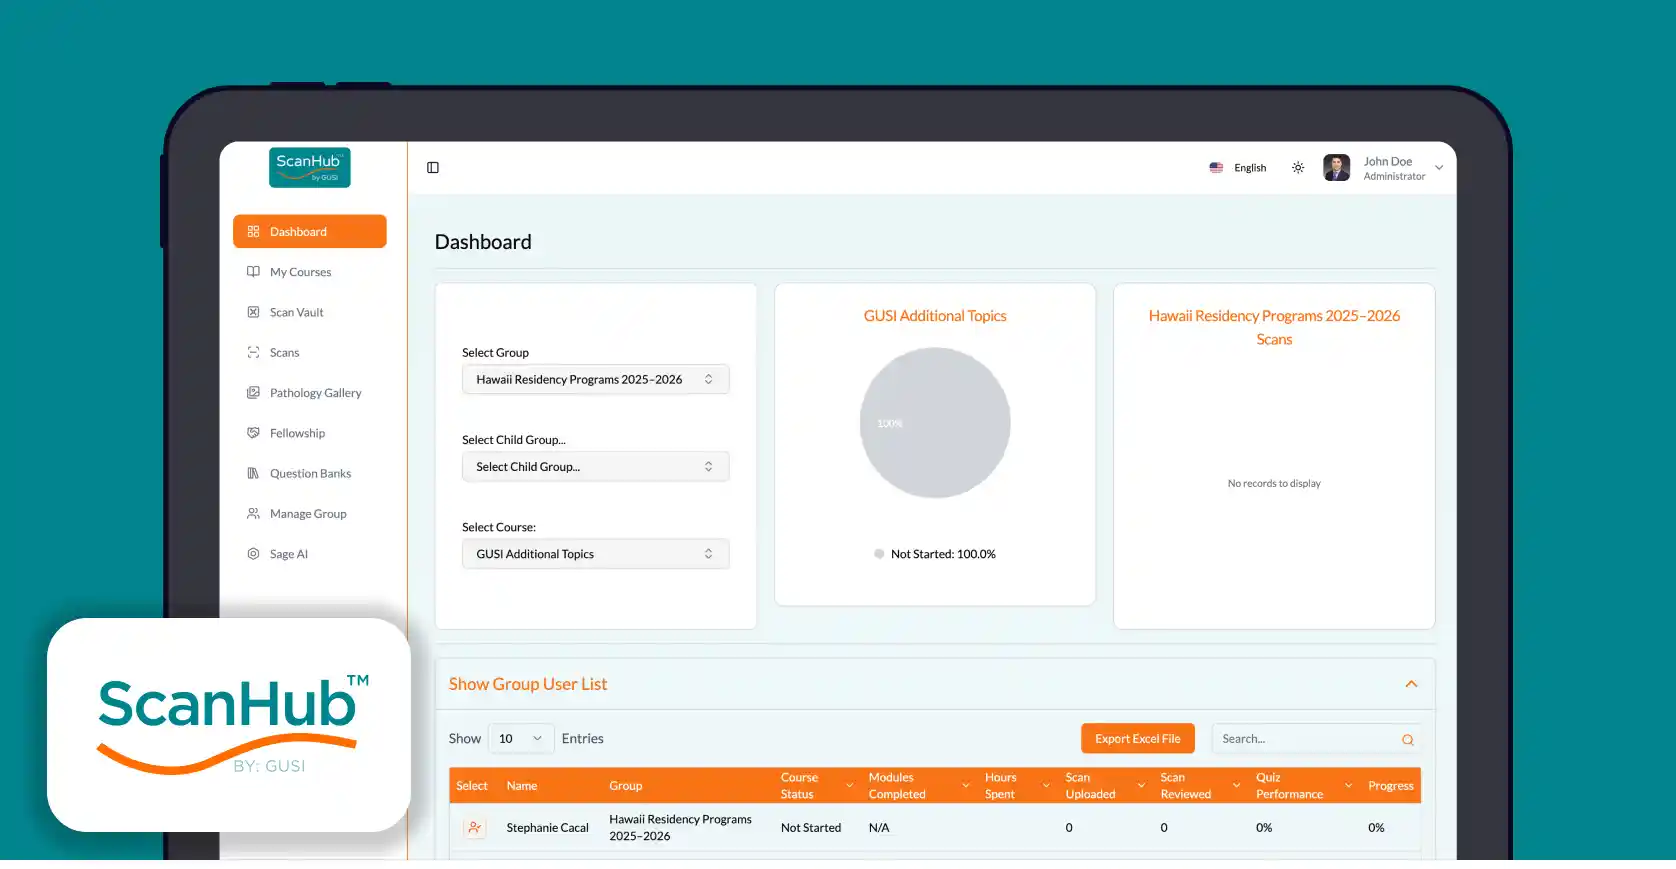The width and height of the screenshot is (1676, 869).
Task: Click the gray Not Started pie chart
Action: (935, 423)
